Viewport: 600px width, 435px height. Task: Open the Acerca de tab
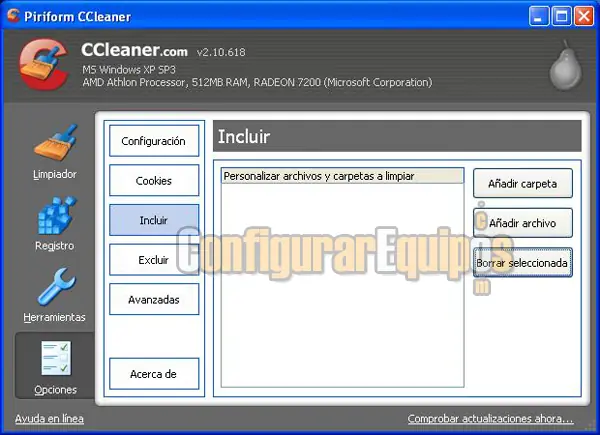(154, 374)
